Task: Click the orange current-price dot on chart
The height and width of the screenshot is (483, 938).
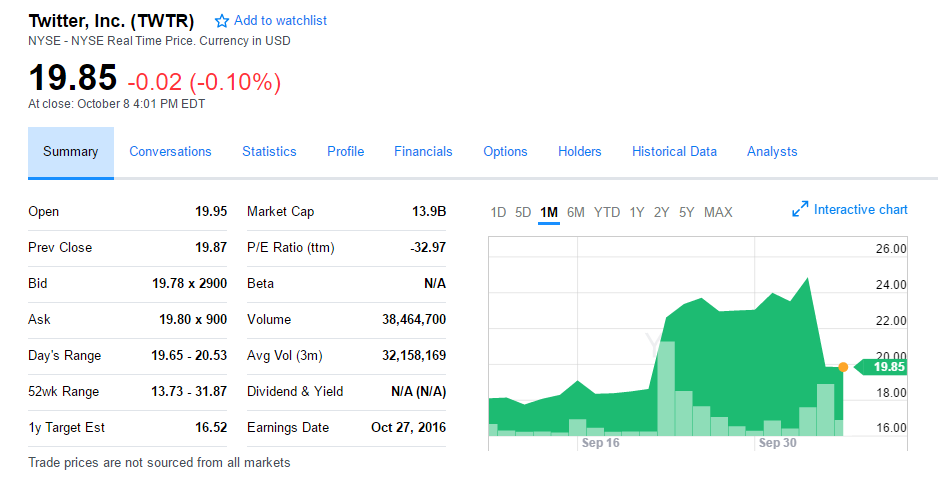Action: [843, 367]
